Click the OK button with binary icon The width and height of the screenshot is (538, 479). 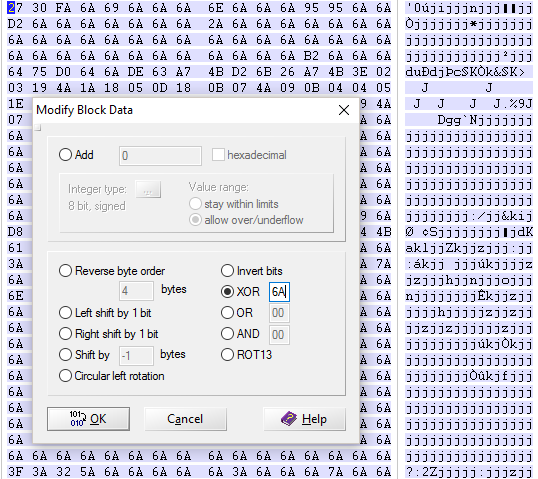tap(88, 419)
